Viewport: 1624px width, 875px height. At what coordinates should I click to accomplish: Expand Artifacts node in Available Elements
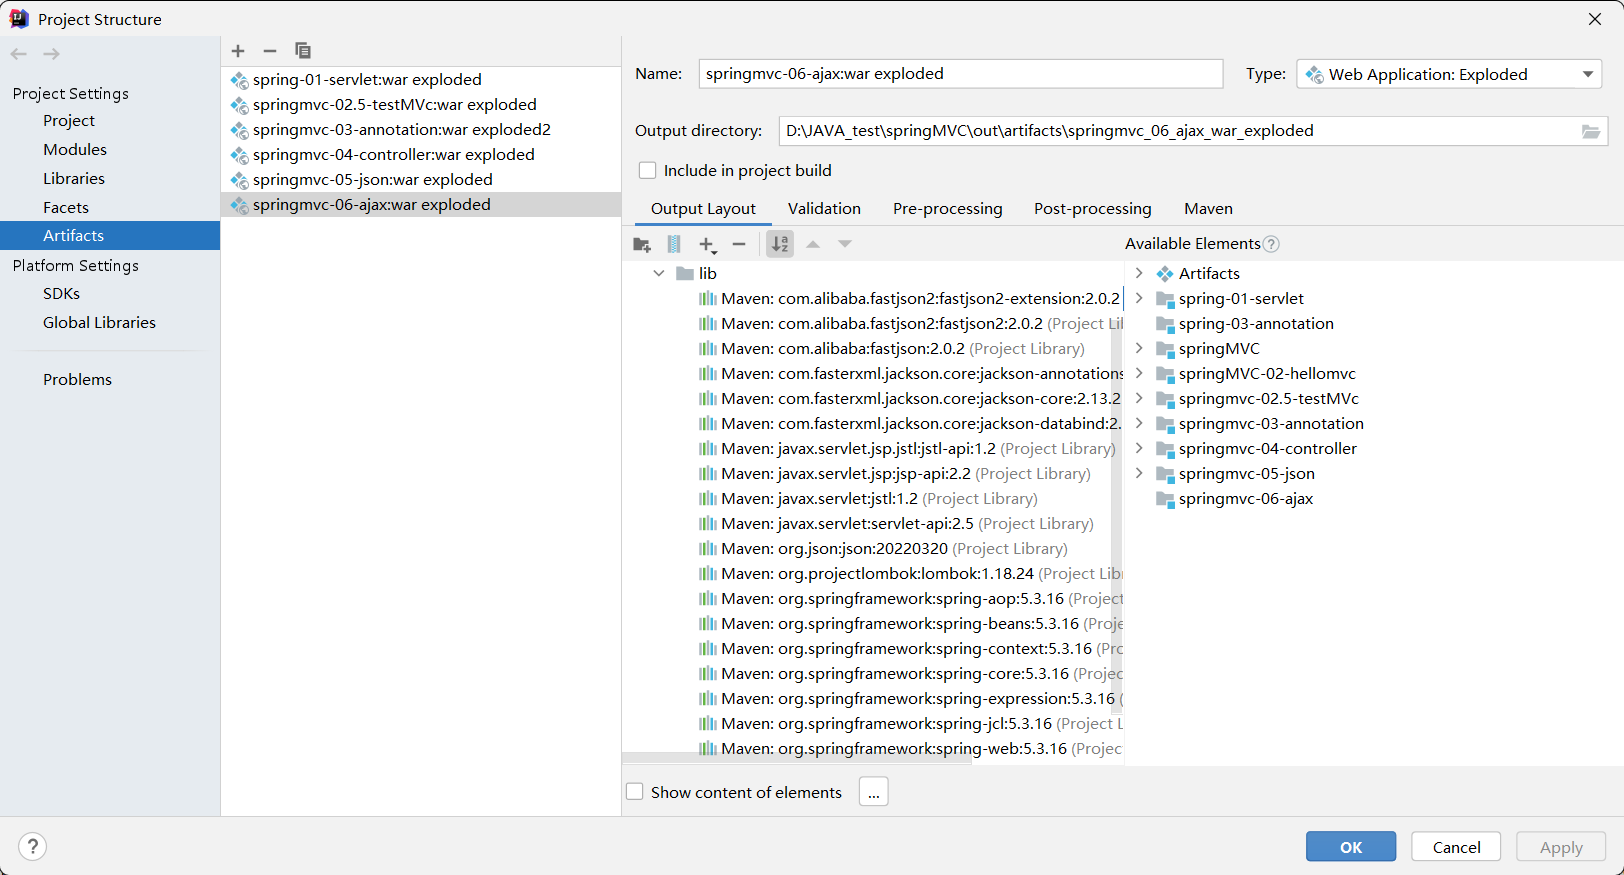1139,273
